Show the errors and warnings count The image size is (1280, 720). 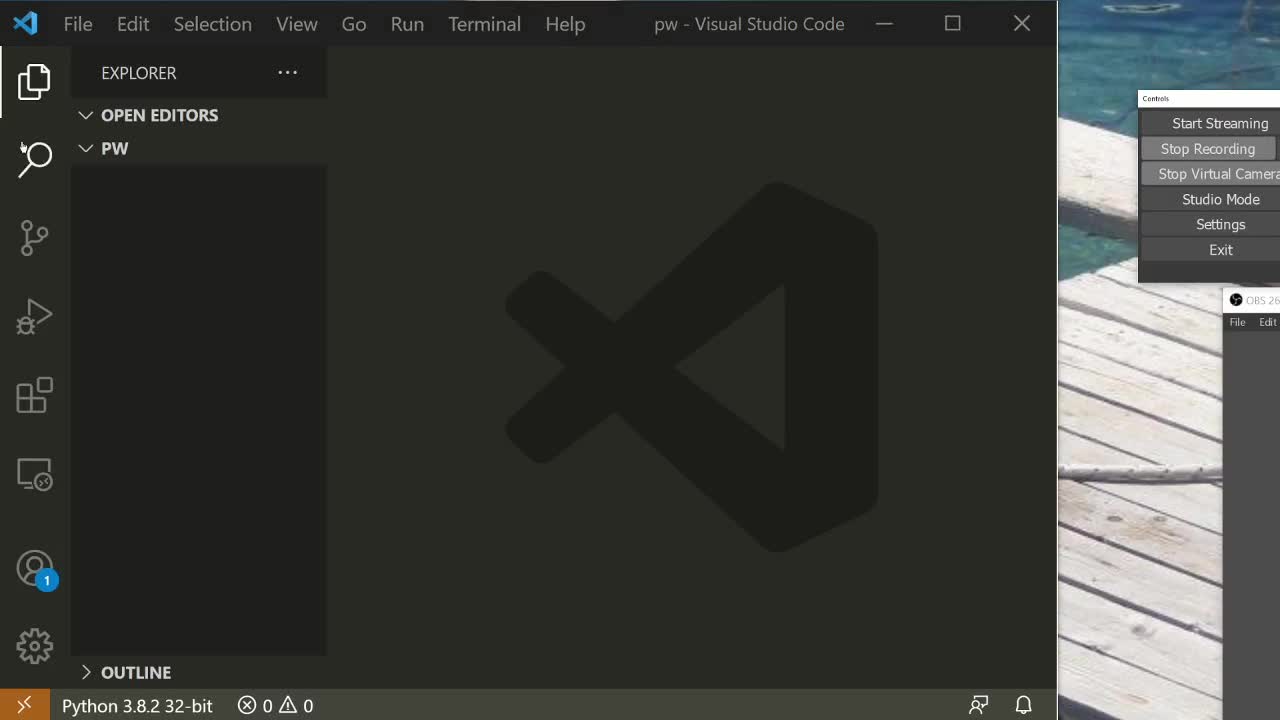[x=275, y=706]
